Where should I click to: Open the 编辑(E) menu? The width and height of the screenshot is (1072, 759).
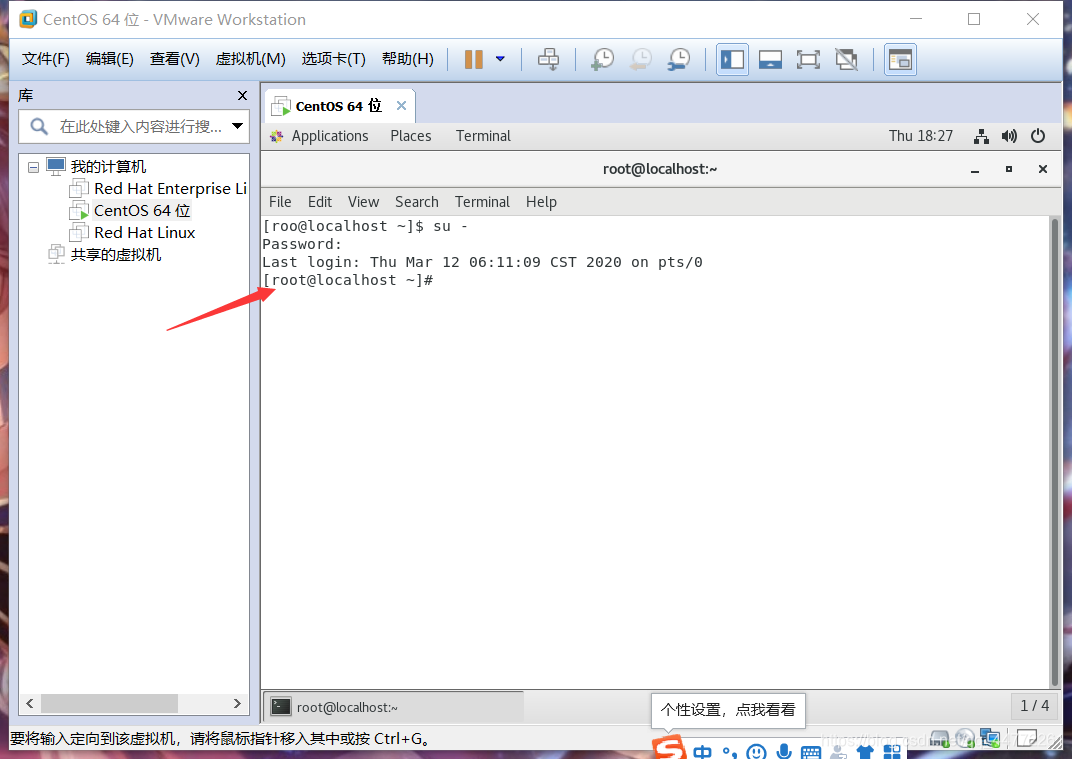click(x=109, y=59)
